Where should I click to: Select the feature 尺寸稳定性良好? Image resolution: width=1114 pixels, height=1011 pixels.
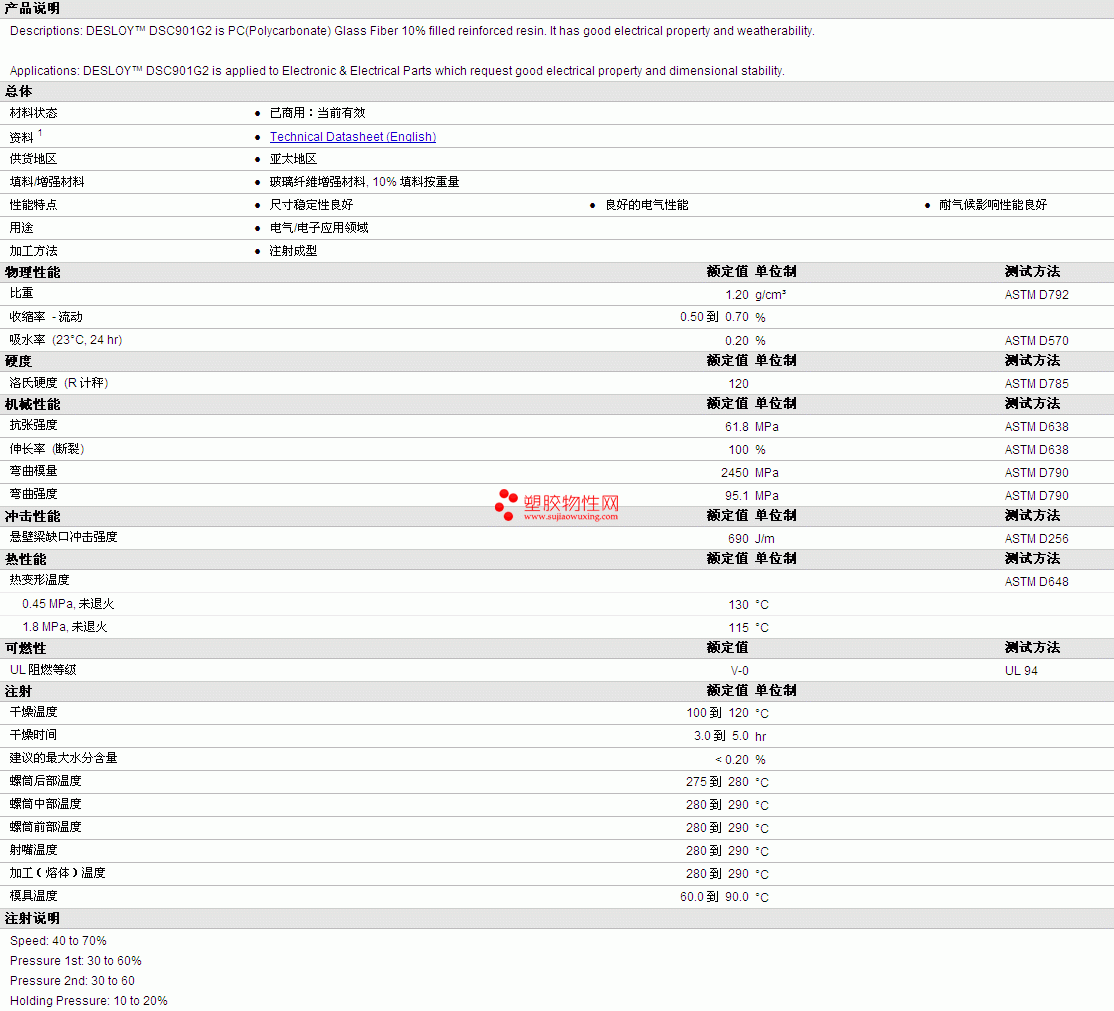point(311,205)
